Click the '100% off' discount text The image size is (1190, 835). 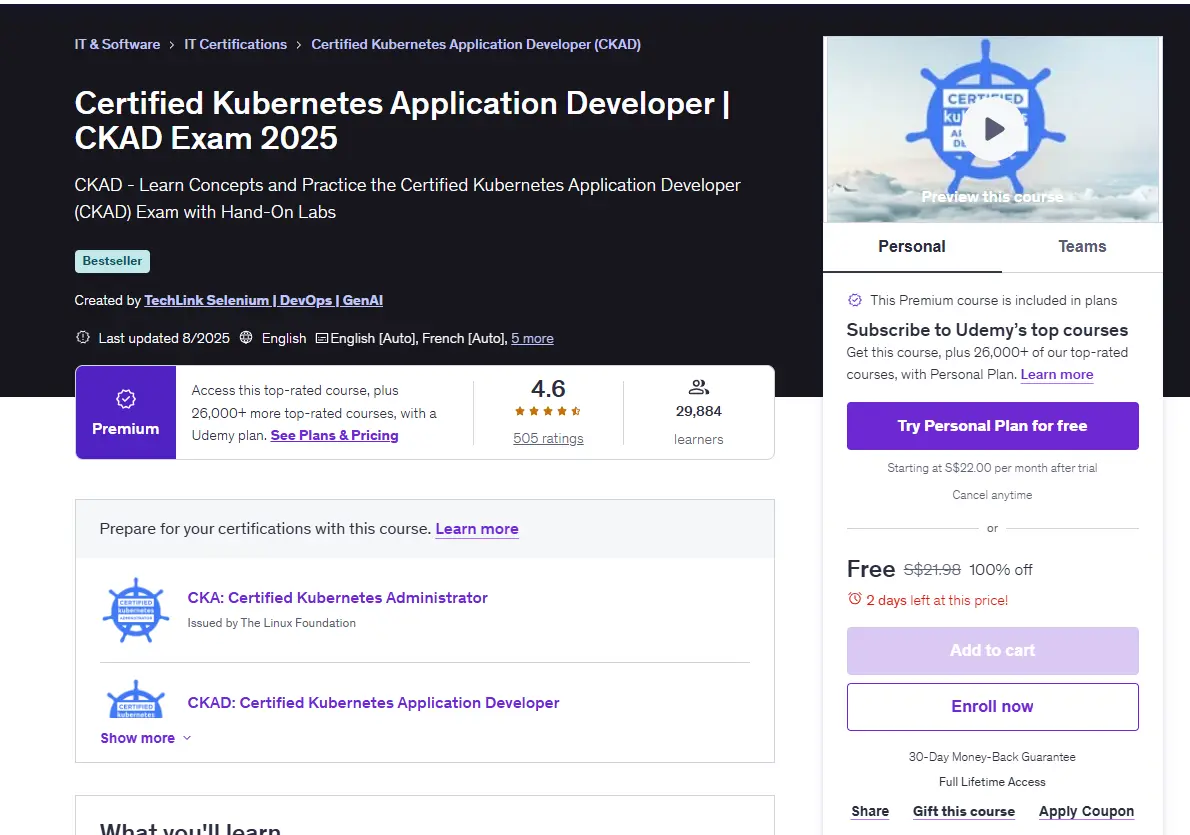[1000, 569]
